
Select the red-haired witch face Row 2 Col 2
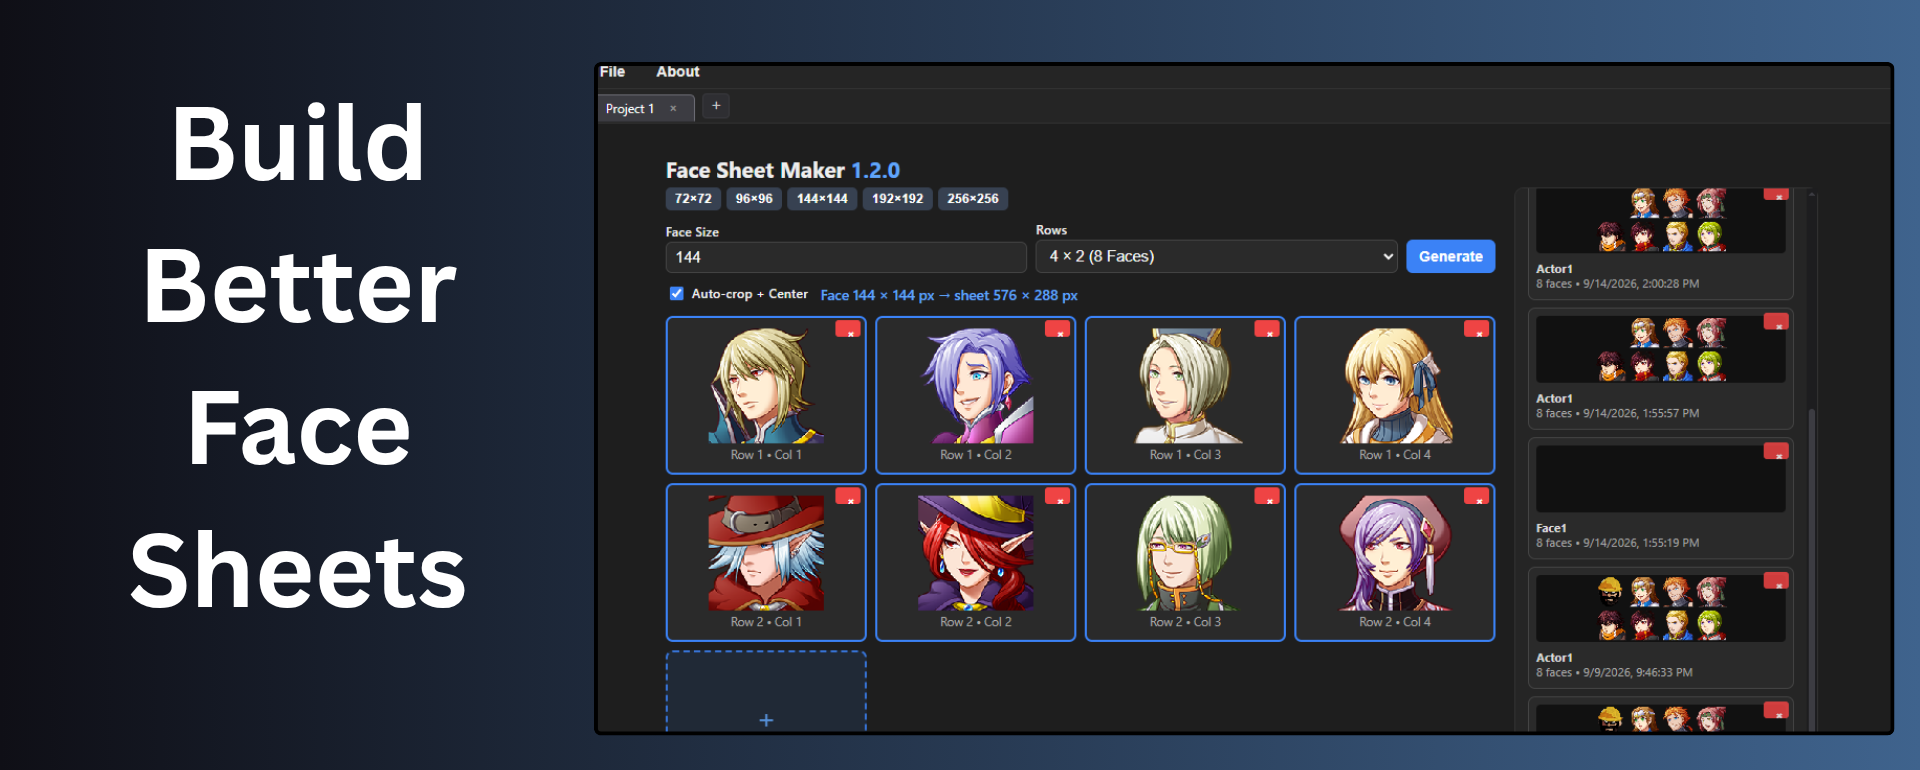pos(975,562)
